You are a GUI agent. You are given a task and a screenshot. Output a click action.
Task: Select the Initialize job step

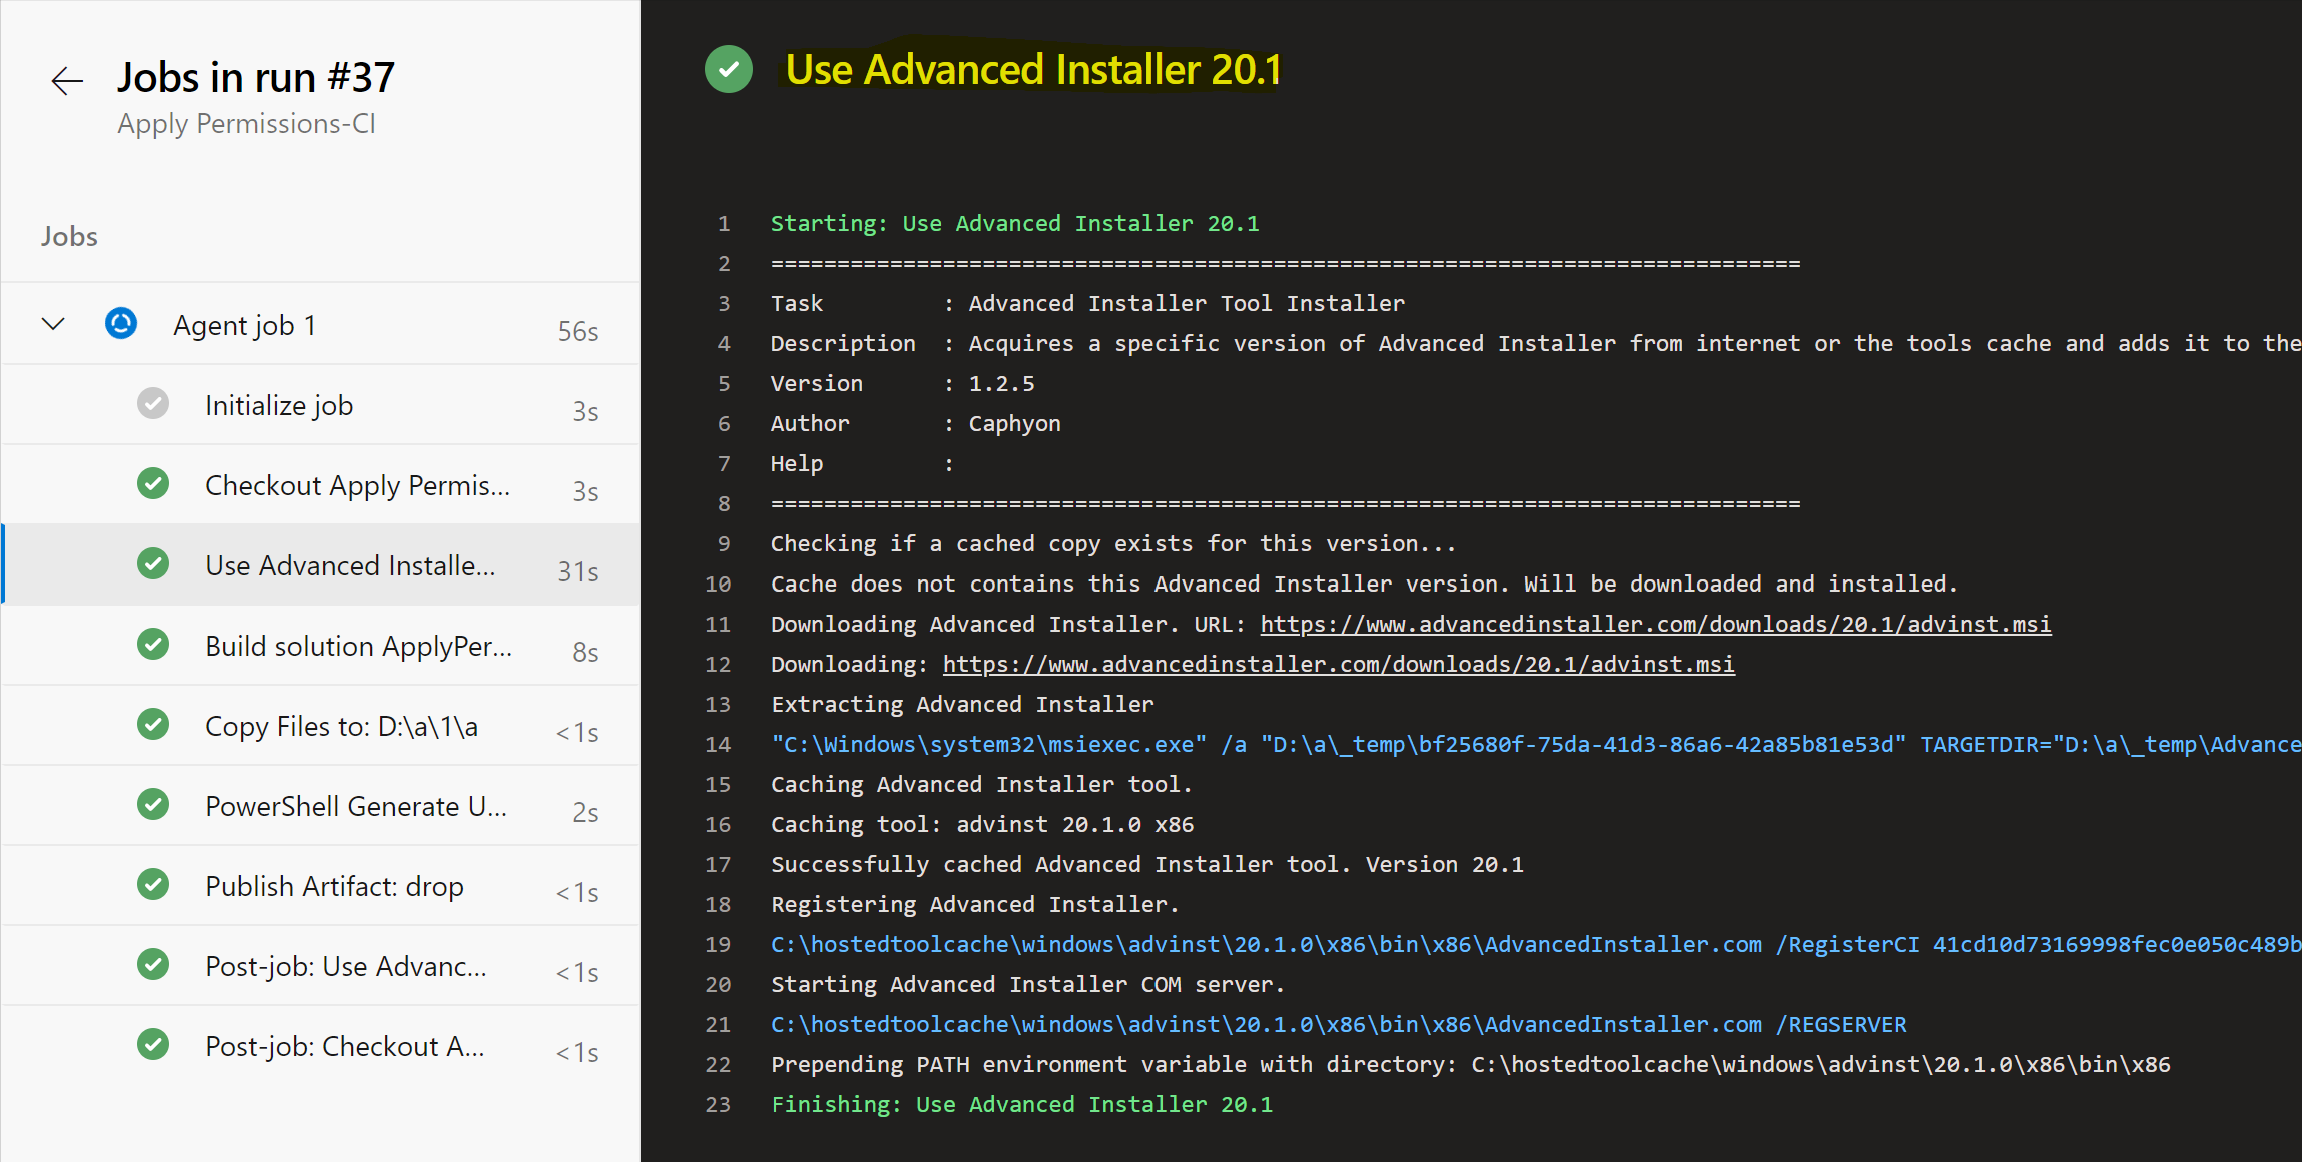[x=279, y=405]
